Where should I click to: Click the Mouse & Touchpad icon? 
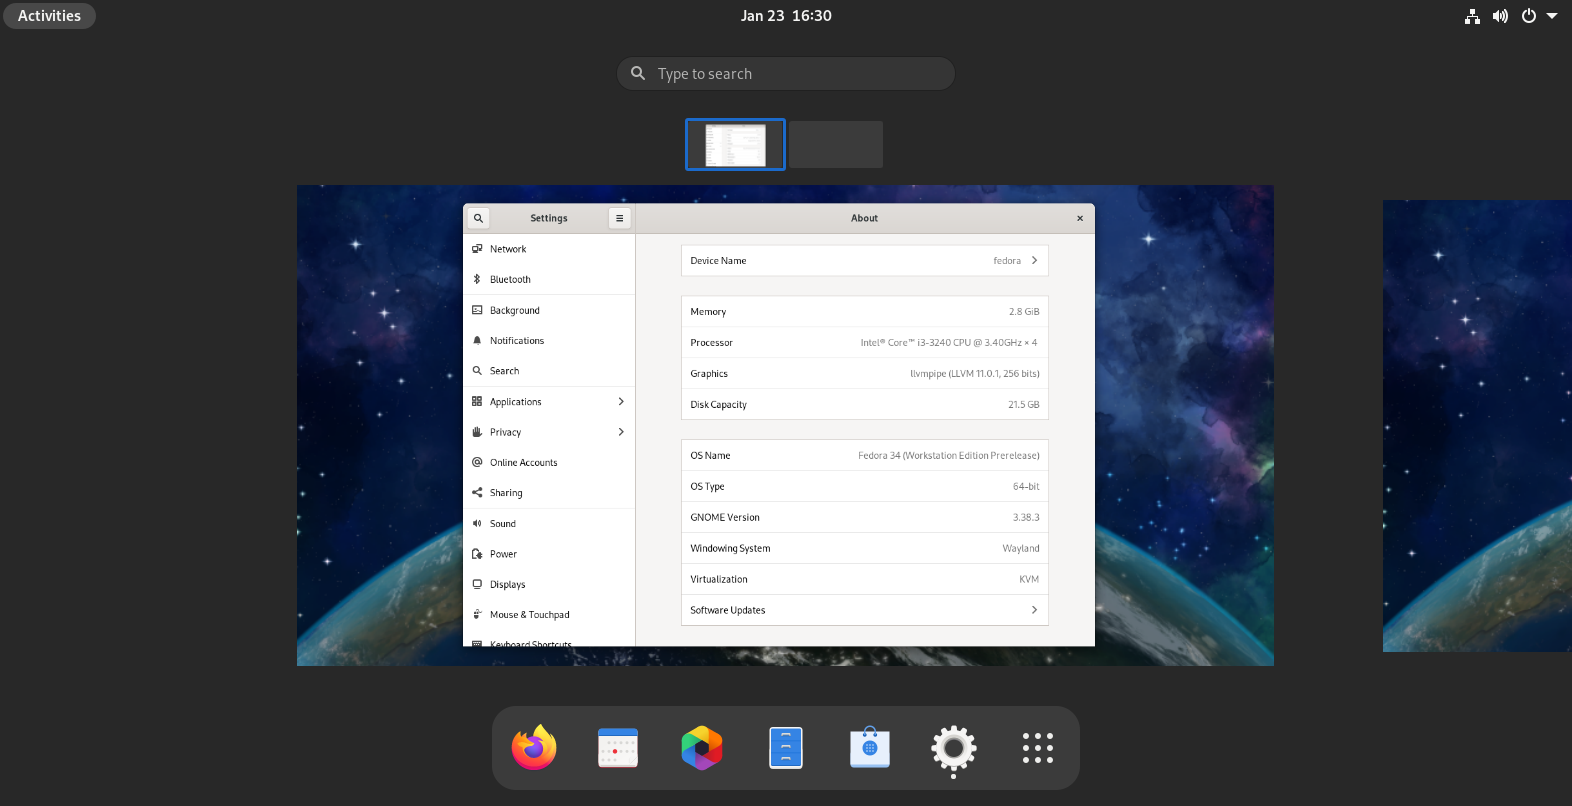477,615
